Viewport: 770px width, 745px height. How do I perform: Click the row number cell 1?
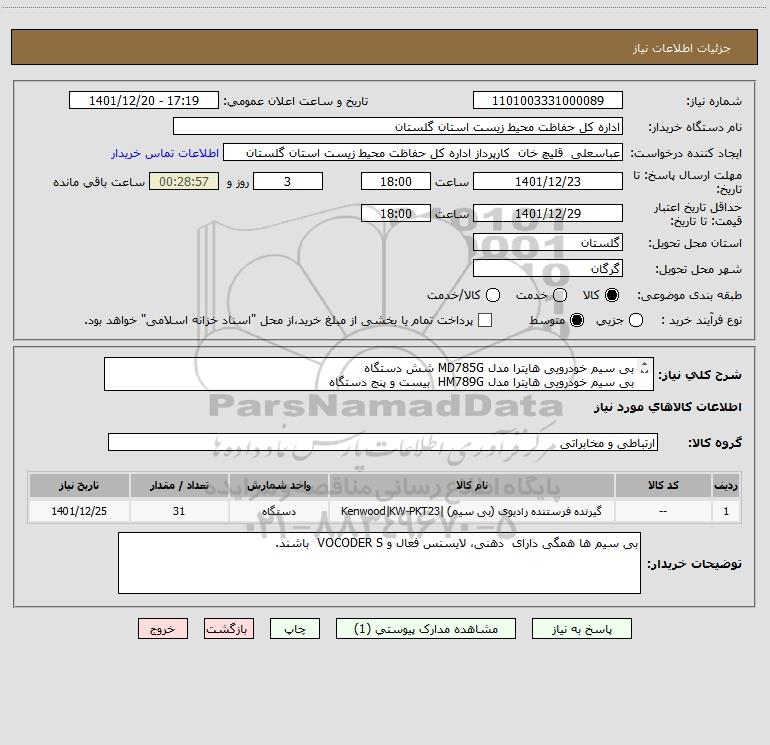tap(726, 511)
